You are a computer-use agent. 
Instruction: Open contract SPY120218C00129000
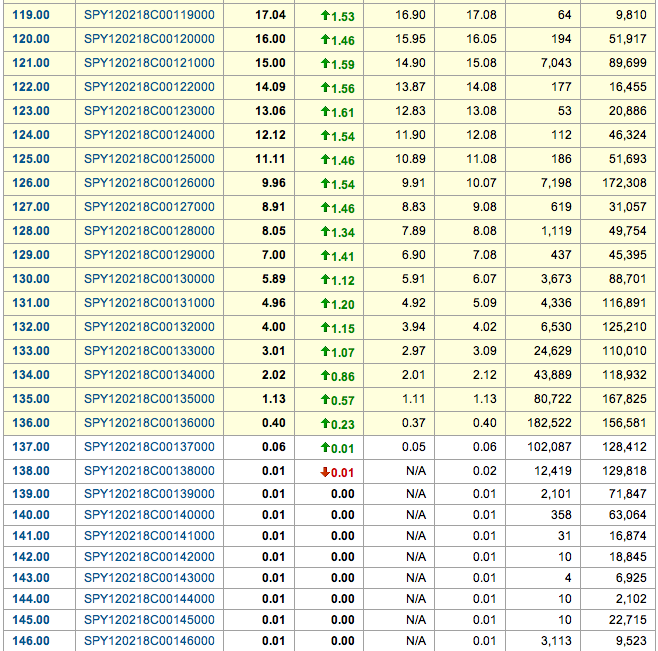click(149, 255)
